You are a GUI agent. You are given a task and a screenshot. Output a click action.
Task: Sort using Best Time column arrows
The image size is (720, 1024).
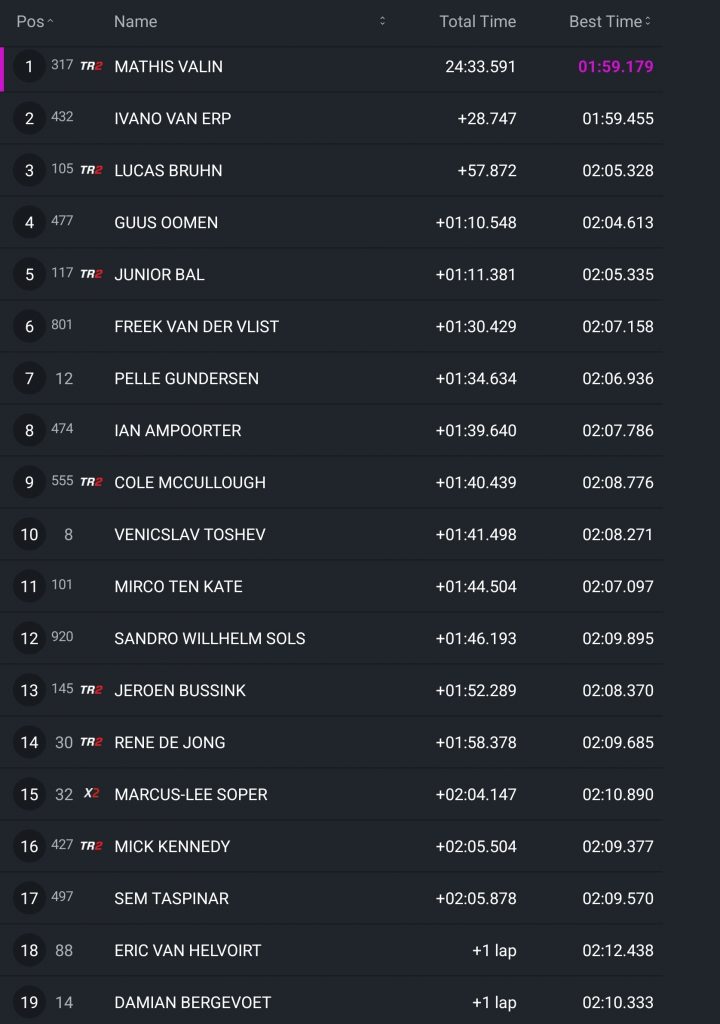pos(648,21)
